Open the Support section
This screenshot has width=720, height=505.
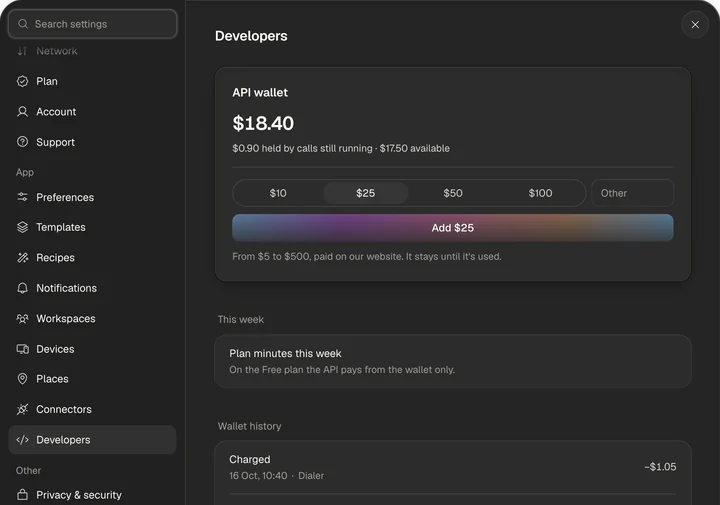coord(92,142)
